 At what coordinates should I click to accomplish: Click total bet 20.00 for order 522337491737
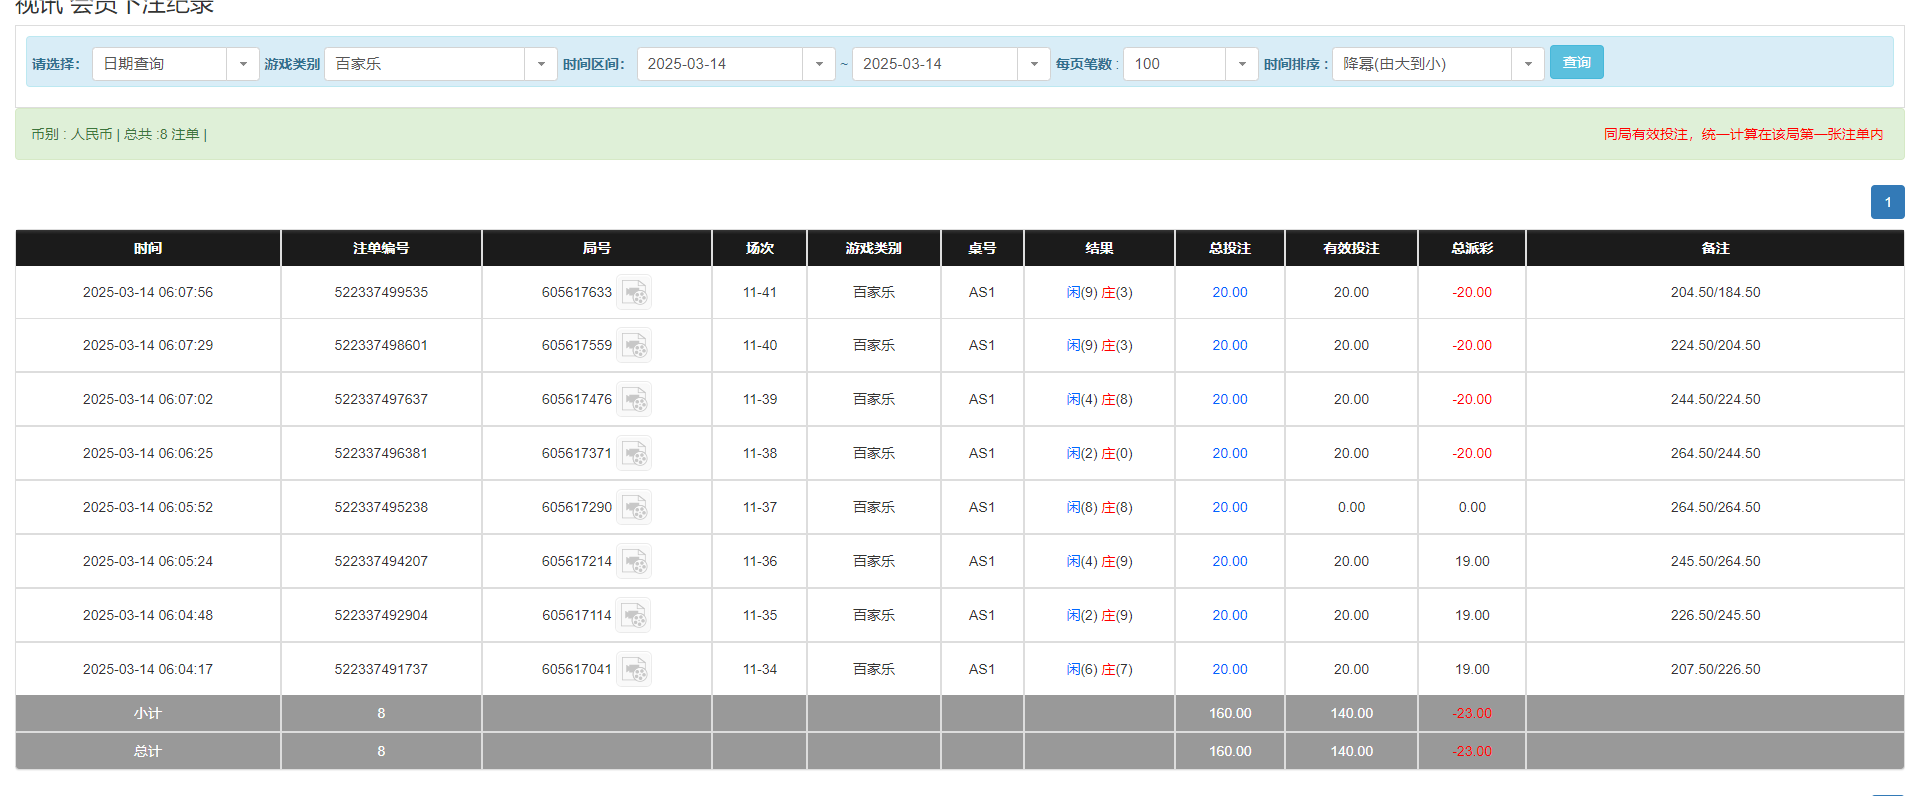[x=1229, y=670]
